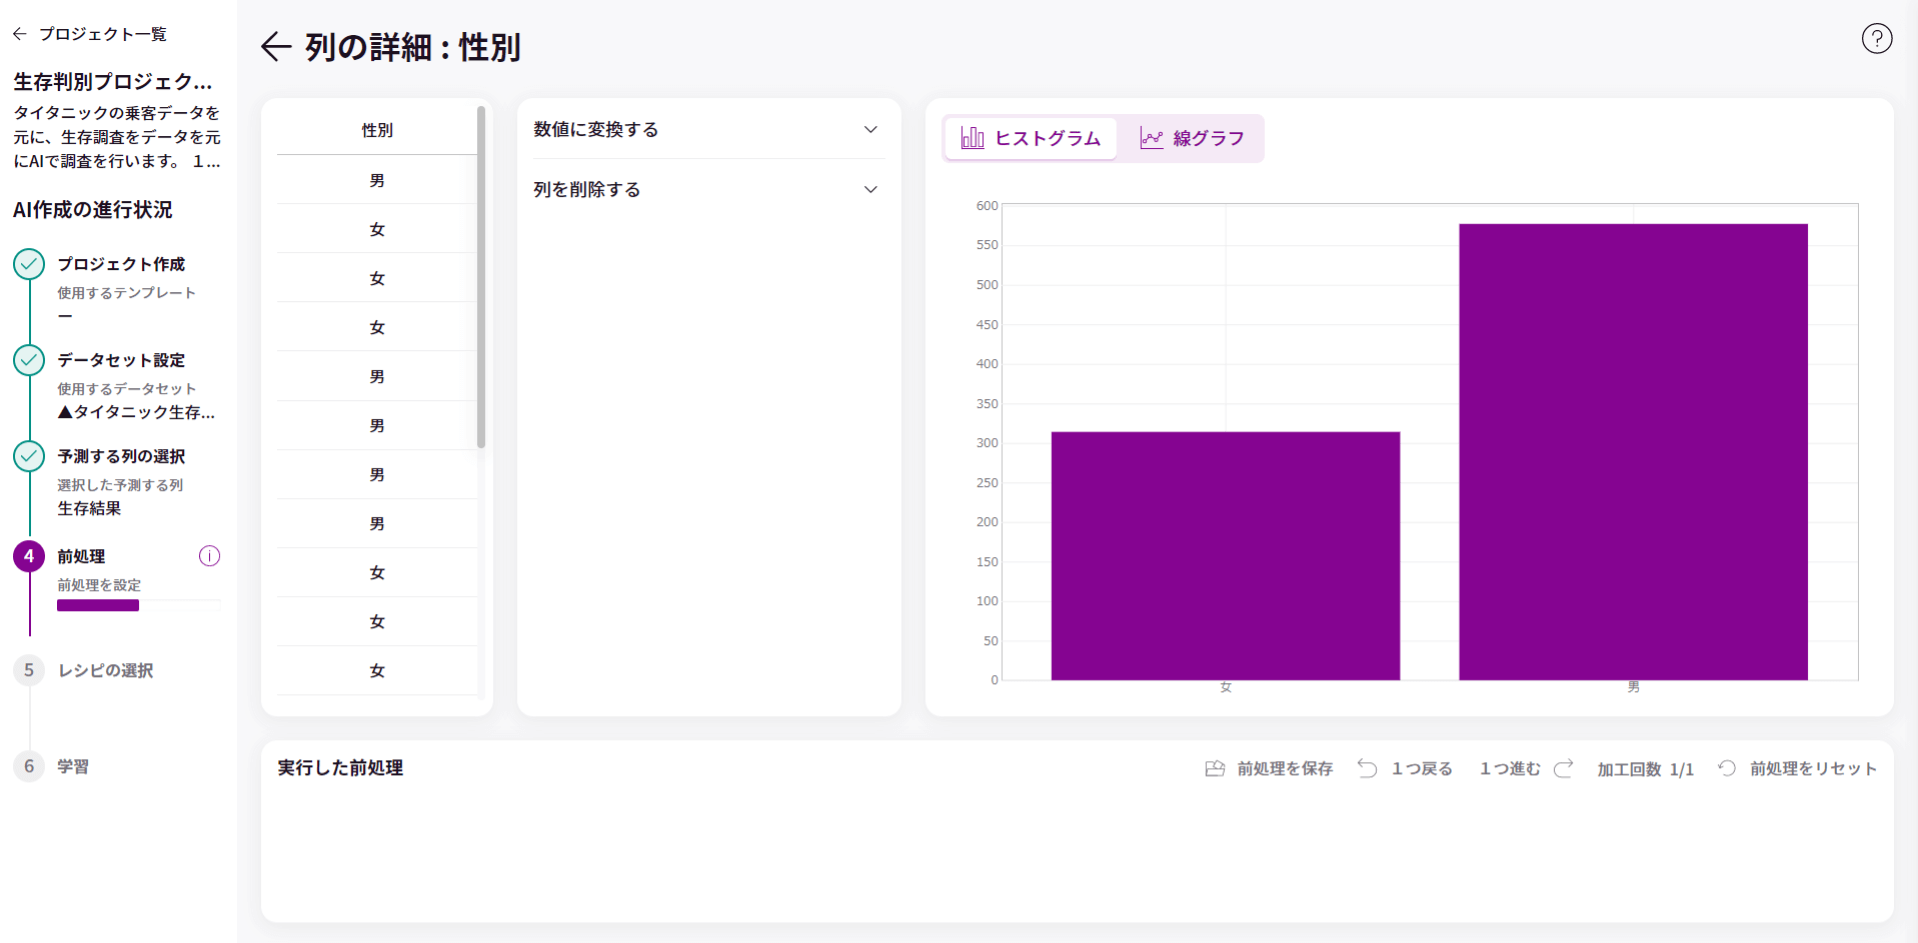Go back to プロジェクト一覧
The width and height of the screenshot is (1918, 943).
coord(90,34)
